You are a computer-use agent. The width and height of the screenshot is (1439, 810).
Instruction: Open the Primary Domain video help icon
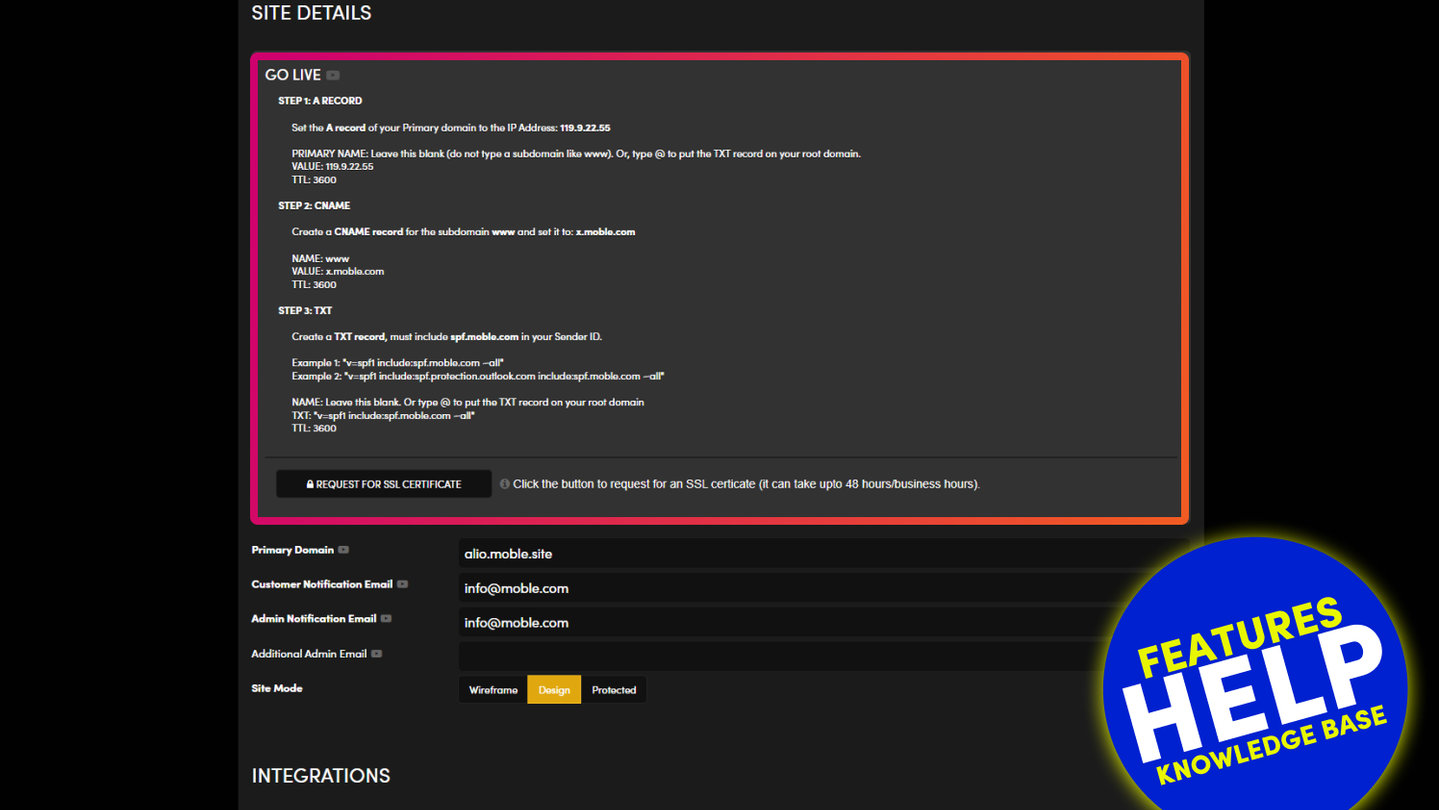coord(343,550)
